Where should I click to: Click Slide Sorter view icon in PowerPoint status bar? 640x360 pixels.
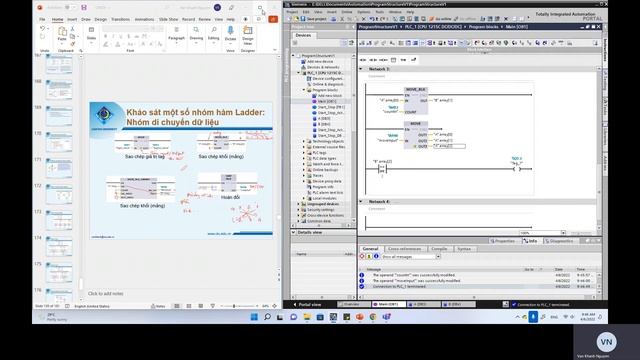[189, 306]
